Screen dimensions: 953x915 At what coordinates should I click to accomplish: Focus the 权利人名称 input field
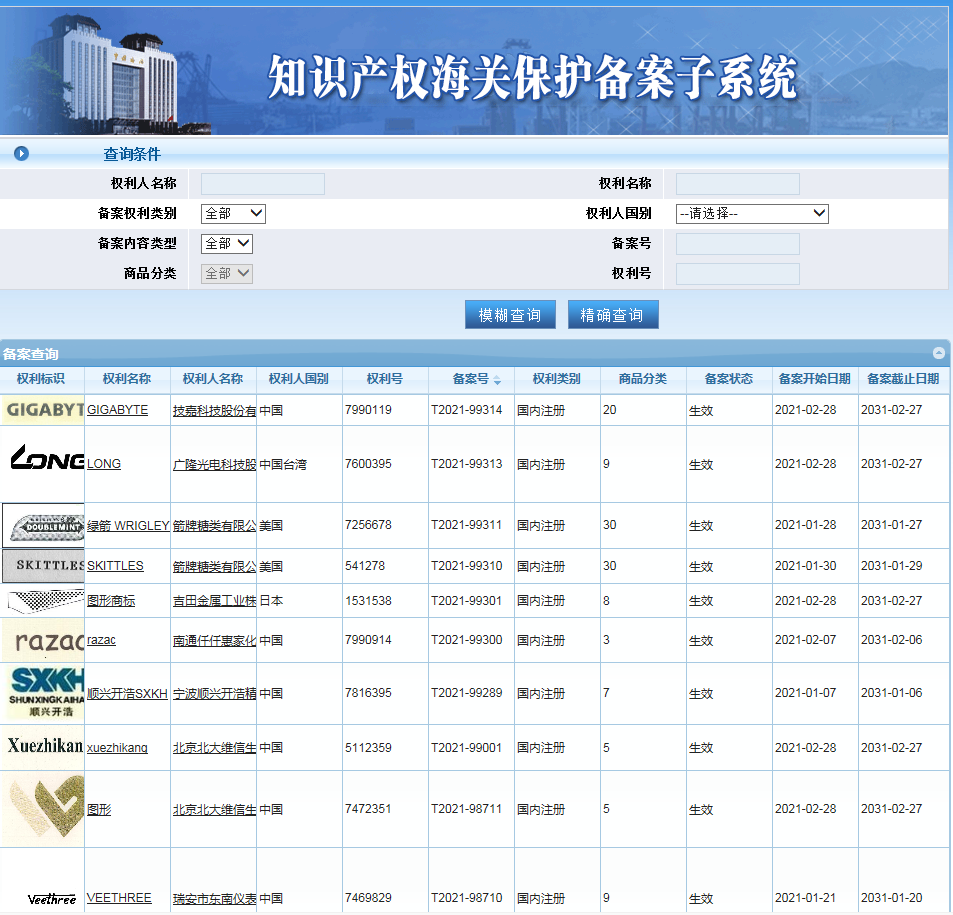pyautogui.click(x=263, y=184)
